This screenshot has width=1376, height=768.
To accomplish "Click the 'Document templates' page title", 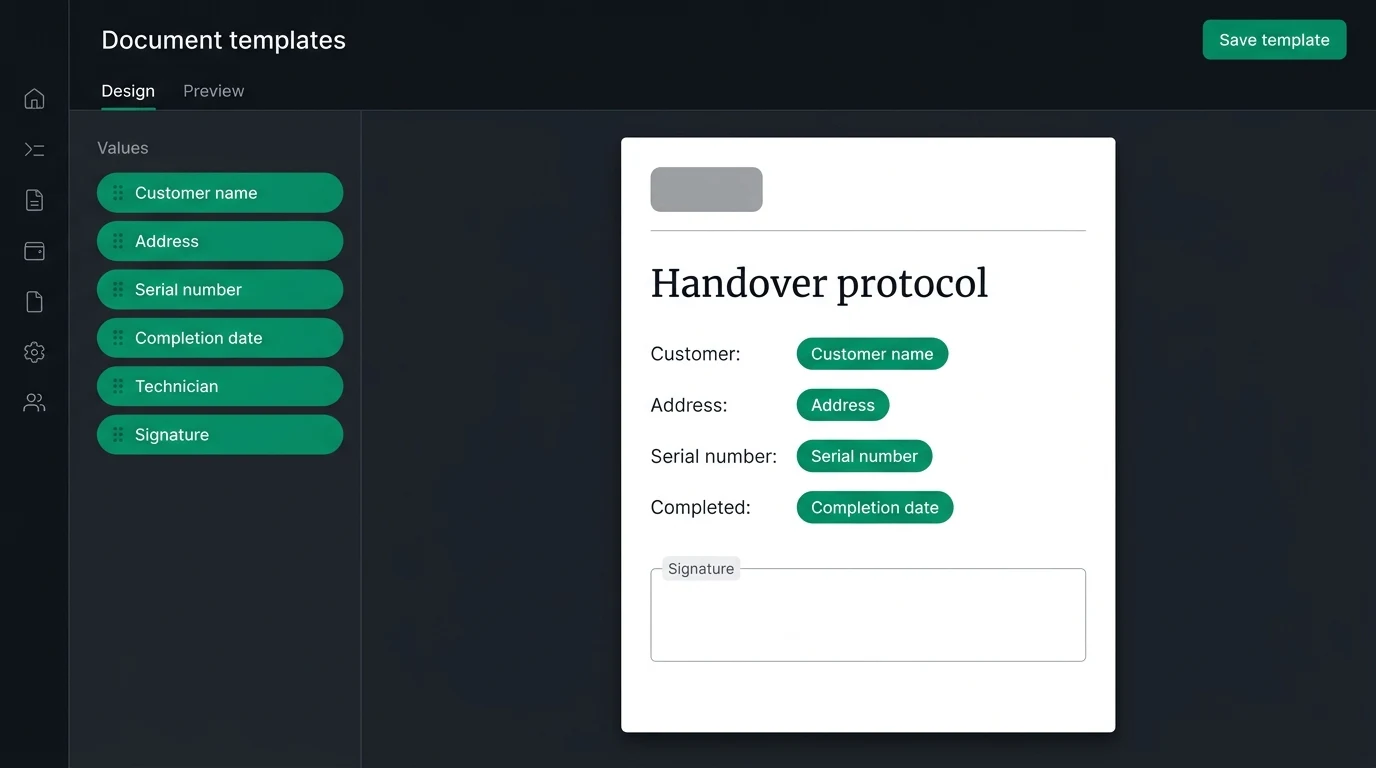I will (223, 40).
